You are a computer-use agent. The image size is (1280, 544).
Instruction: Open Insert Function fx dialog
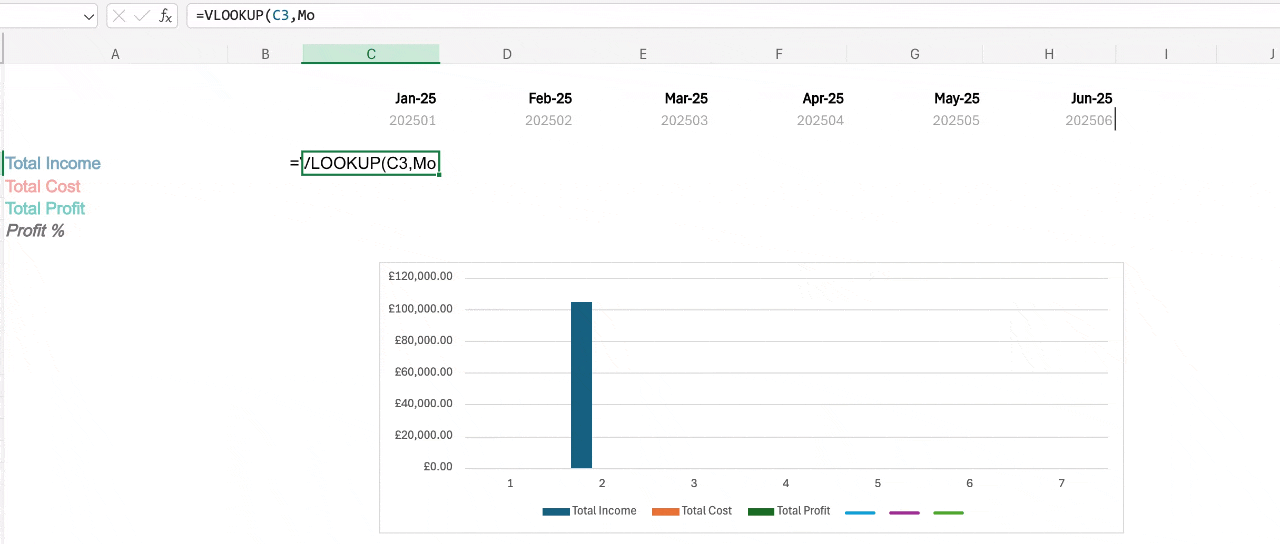tap(165, 16)
